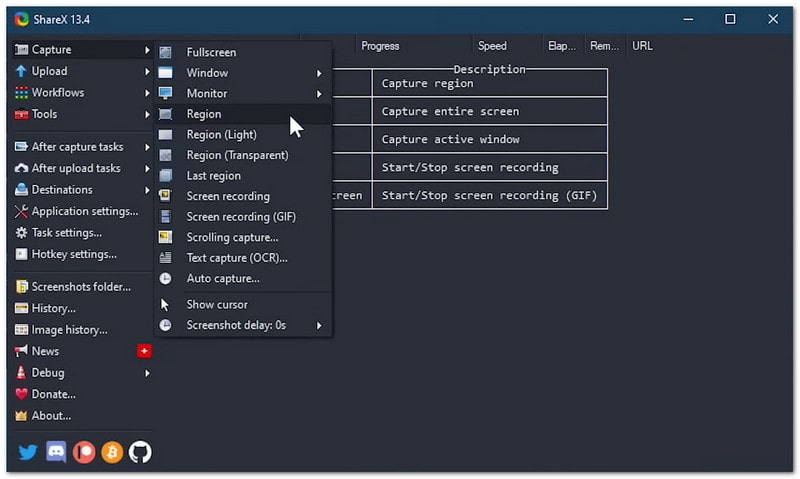The height and width of the screenshot is (479, 800).
Task: Click the Fullscreen capture icon
Action: click(x=165, y=52)
